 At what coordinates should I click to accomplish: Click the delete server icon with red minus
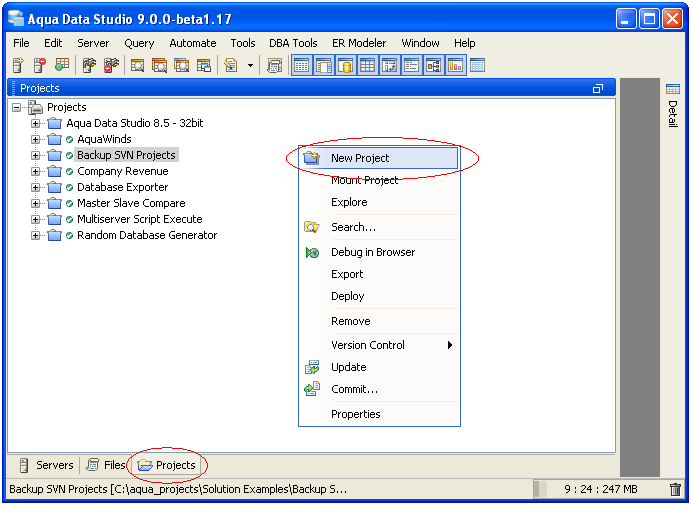40,65
